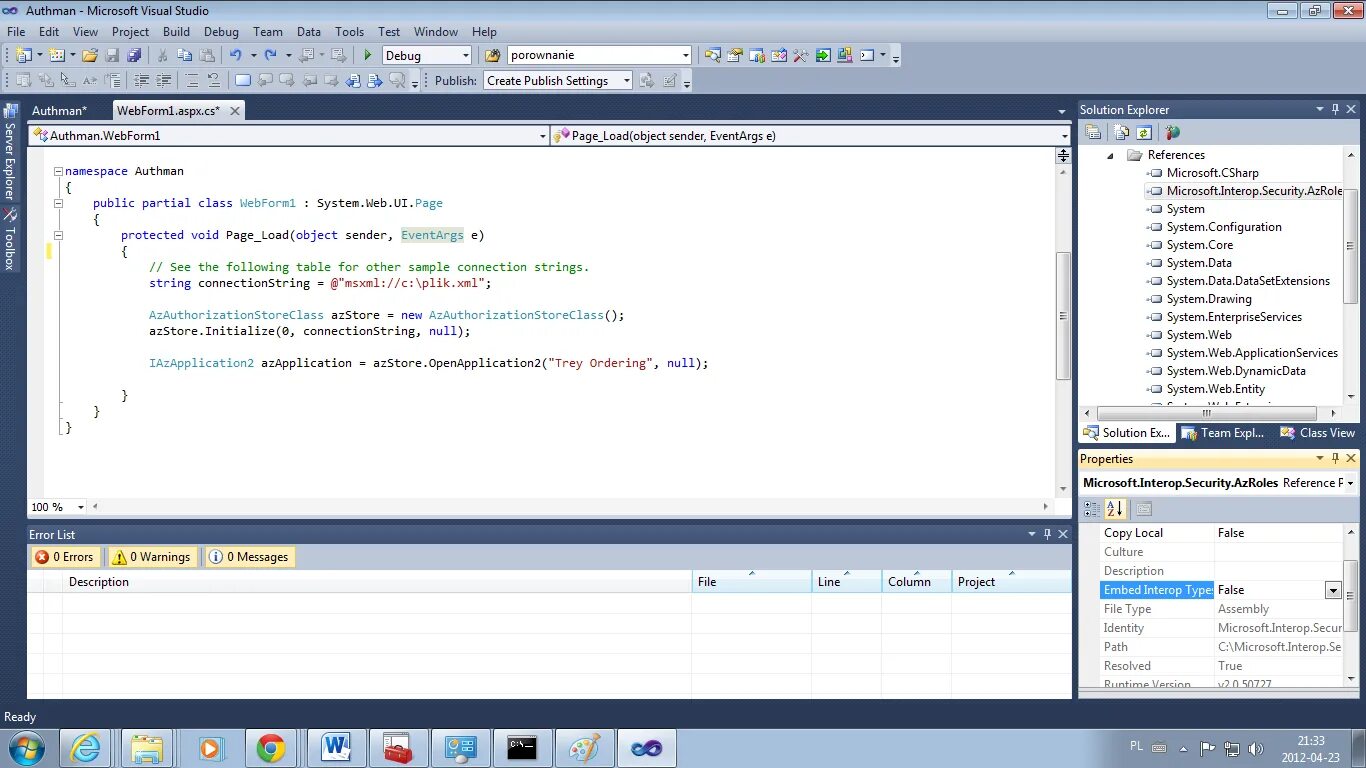
Task: Click Show All Files icon
Action: [x=1122, y=132]
